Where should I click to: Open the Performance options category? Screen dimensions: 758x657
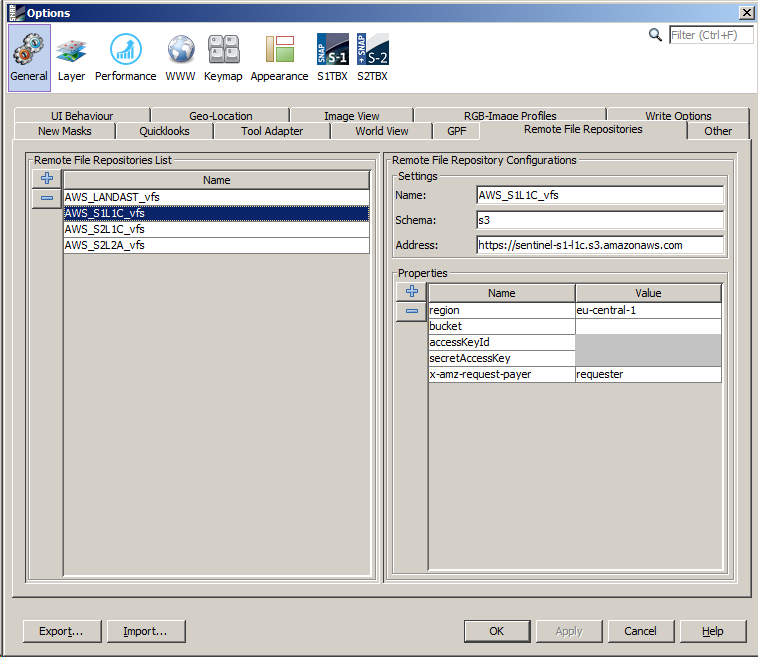[125, 58]
